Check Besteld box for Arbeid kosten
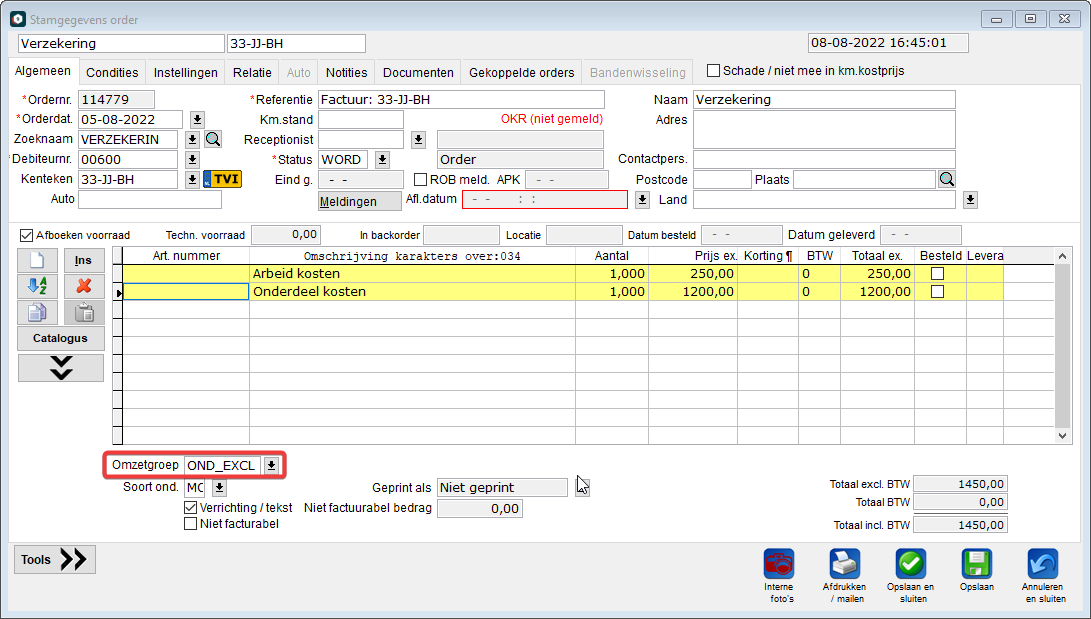1091x619 pixels. coord(937,274)
